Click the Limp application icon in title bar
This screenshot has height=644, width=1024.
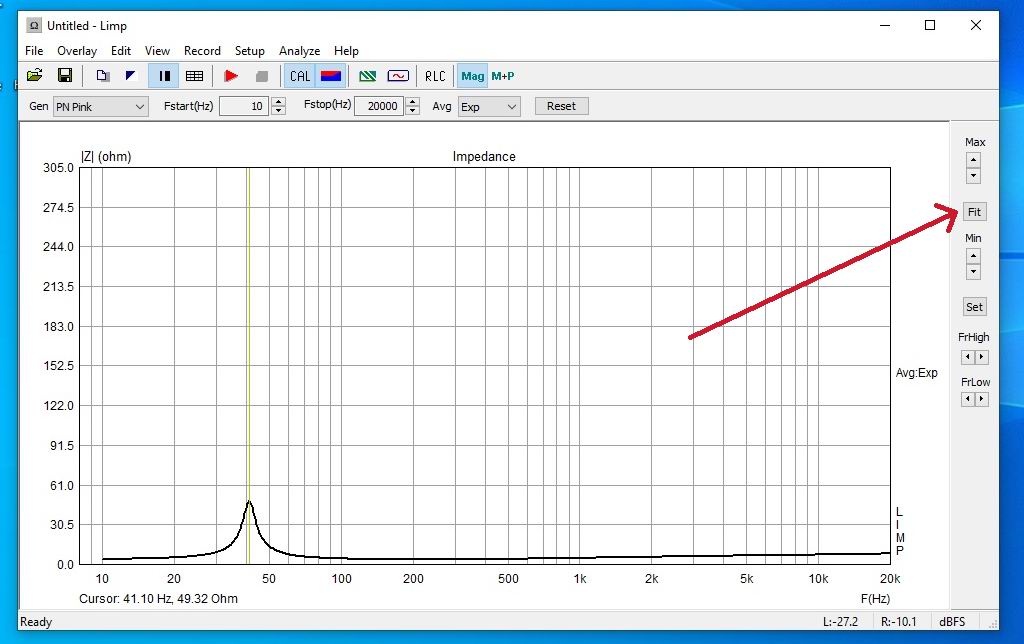[34, 25]
